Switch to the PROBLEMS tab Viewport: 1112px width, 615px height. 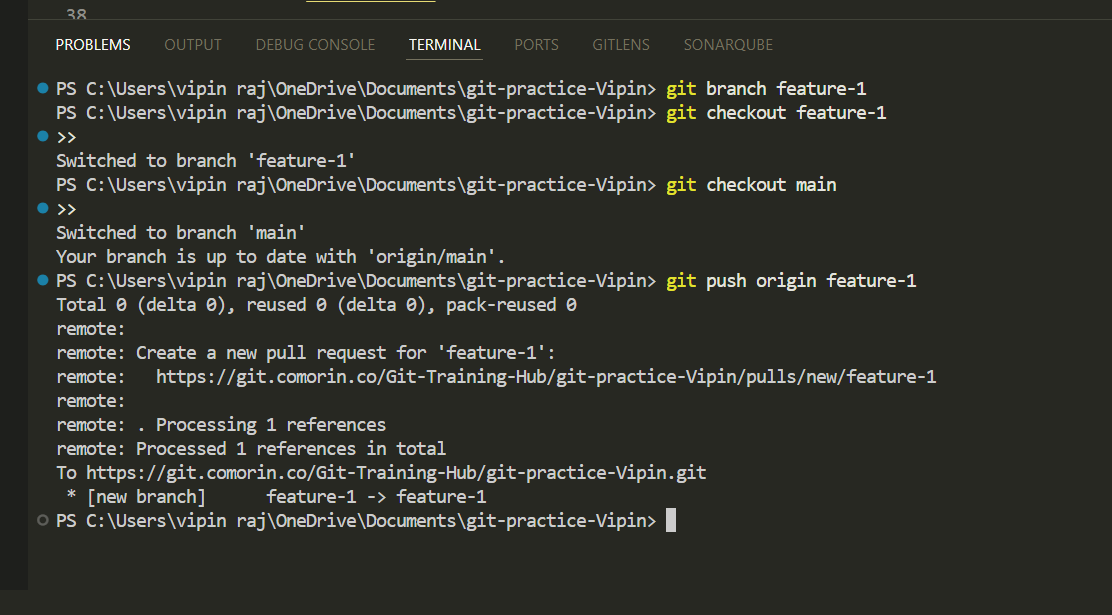click(x=93, y=44)
